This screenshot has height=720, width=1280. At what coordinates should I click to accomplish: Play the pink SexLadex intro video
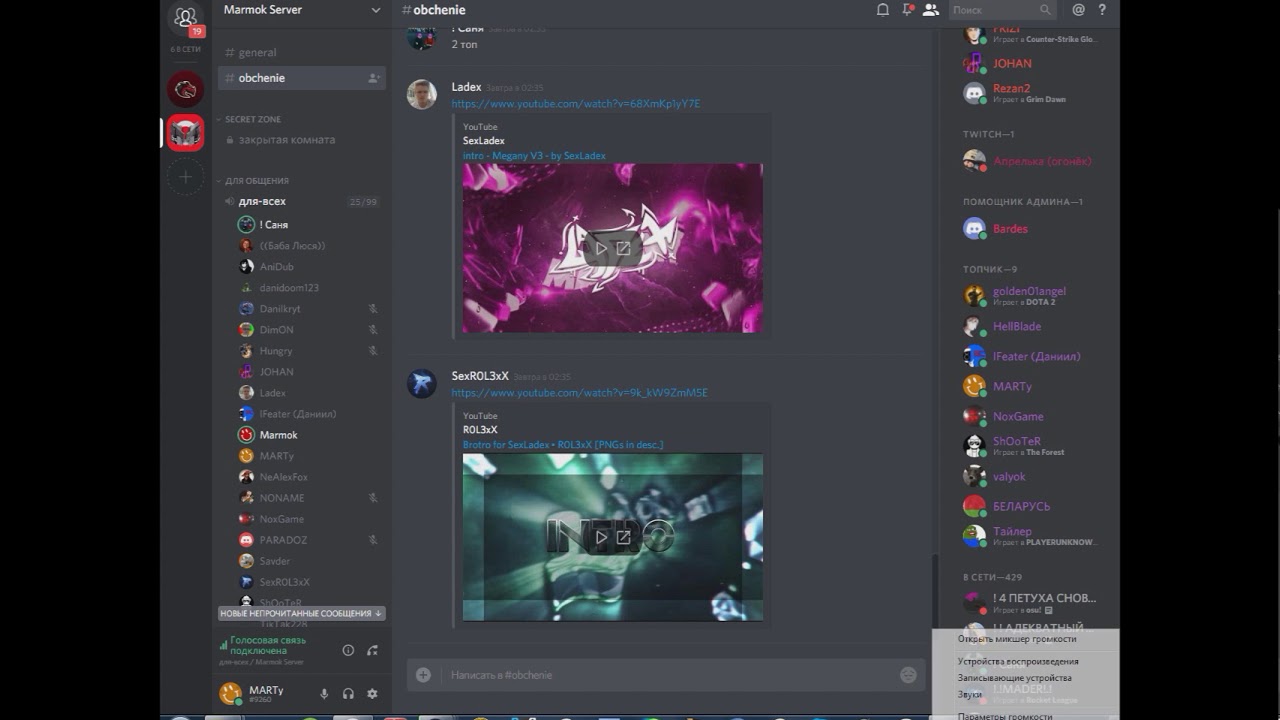point(601,248)
